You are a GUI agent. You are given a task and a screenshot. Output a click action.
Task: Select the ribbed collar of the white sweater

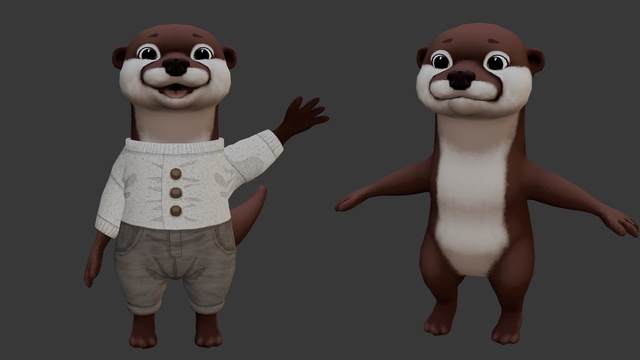pyautogui.click(x=175, y=146)
